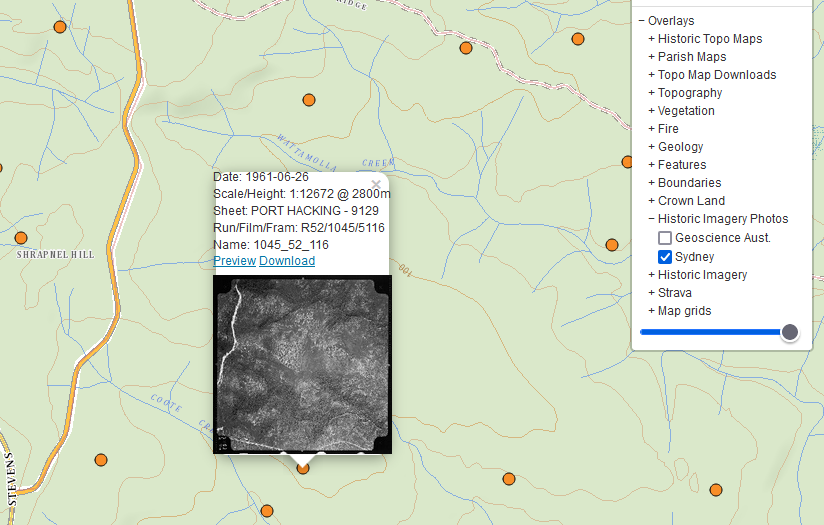Screen dimensions: 824x525
Task: Select photo marker above Shrapnel Hill label
Action: coord(21,238)
